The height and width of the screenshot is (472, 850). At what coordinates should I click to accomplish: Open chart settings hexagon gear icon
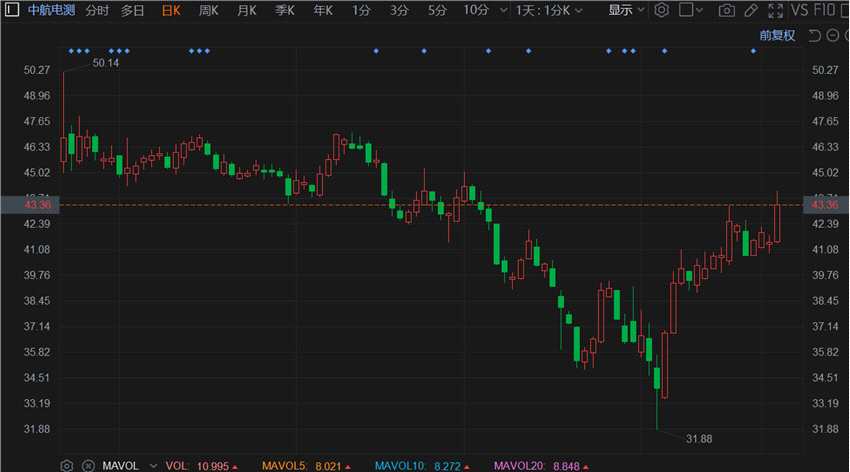[661, 10]
